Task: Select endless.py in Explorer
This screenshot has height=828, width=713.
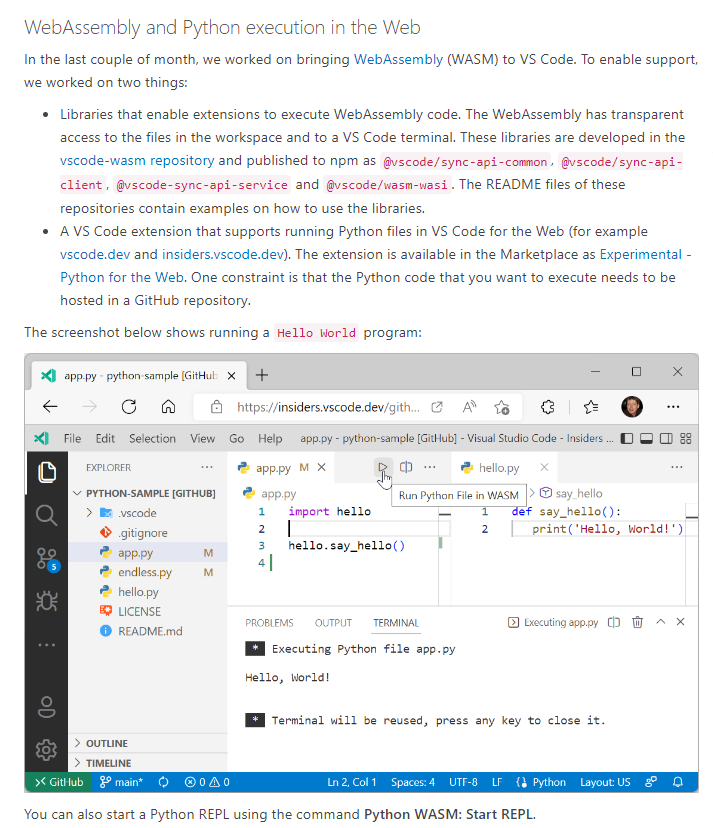Action: (148, 572)
